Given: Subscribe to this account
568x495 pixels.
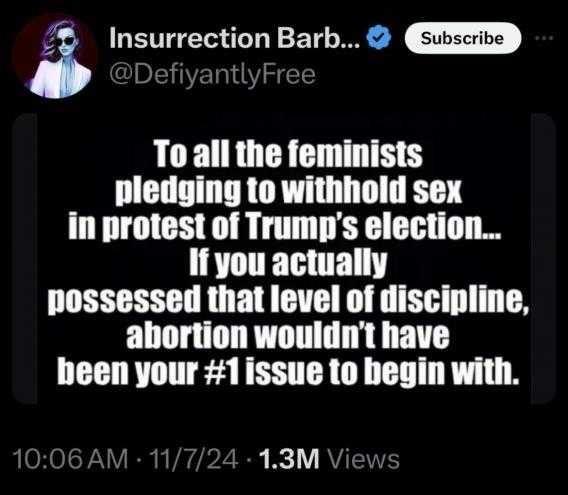Looking at the screenshot, I should [x=463, y=38].
